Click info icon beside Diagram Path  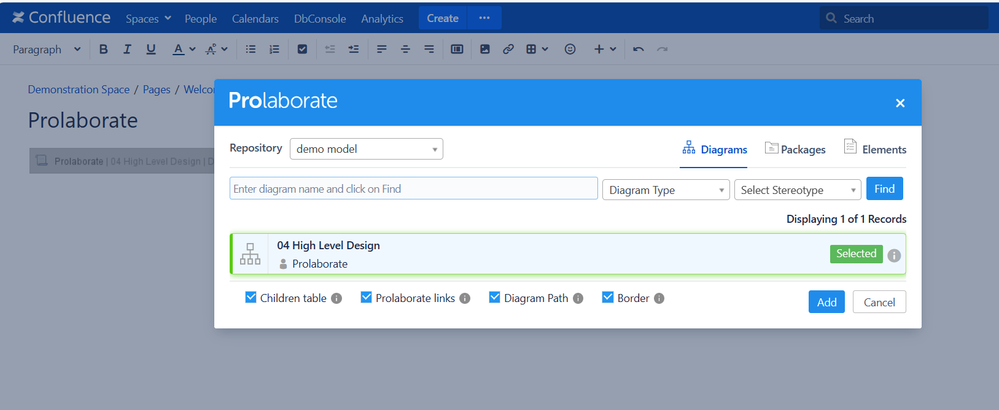[x=578, y=298]
